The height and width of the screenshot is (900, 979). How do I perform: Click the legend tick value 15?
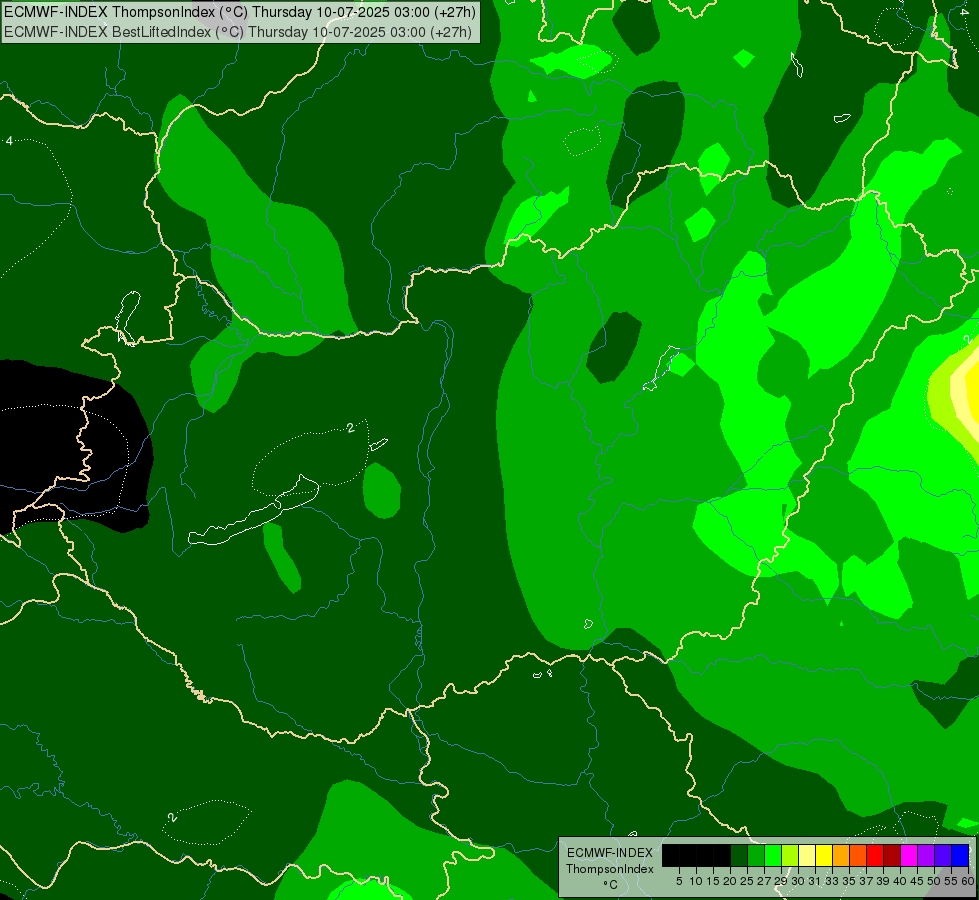[x=714, y=881]
